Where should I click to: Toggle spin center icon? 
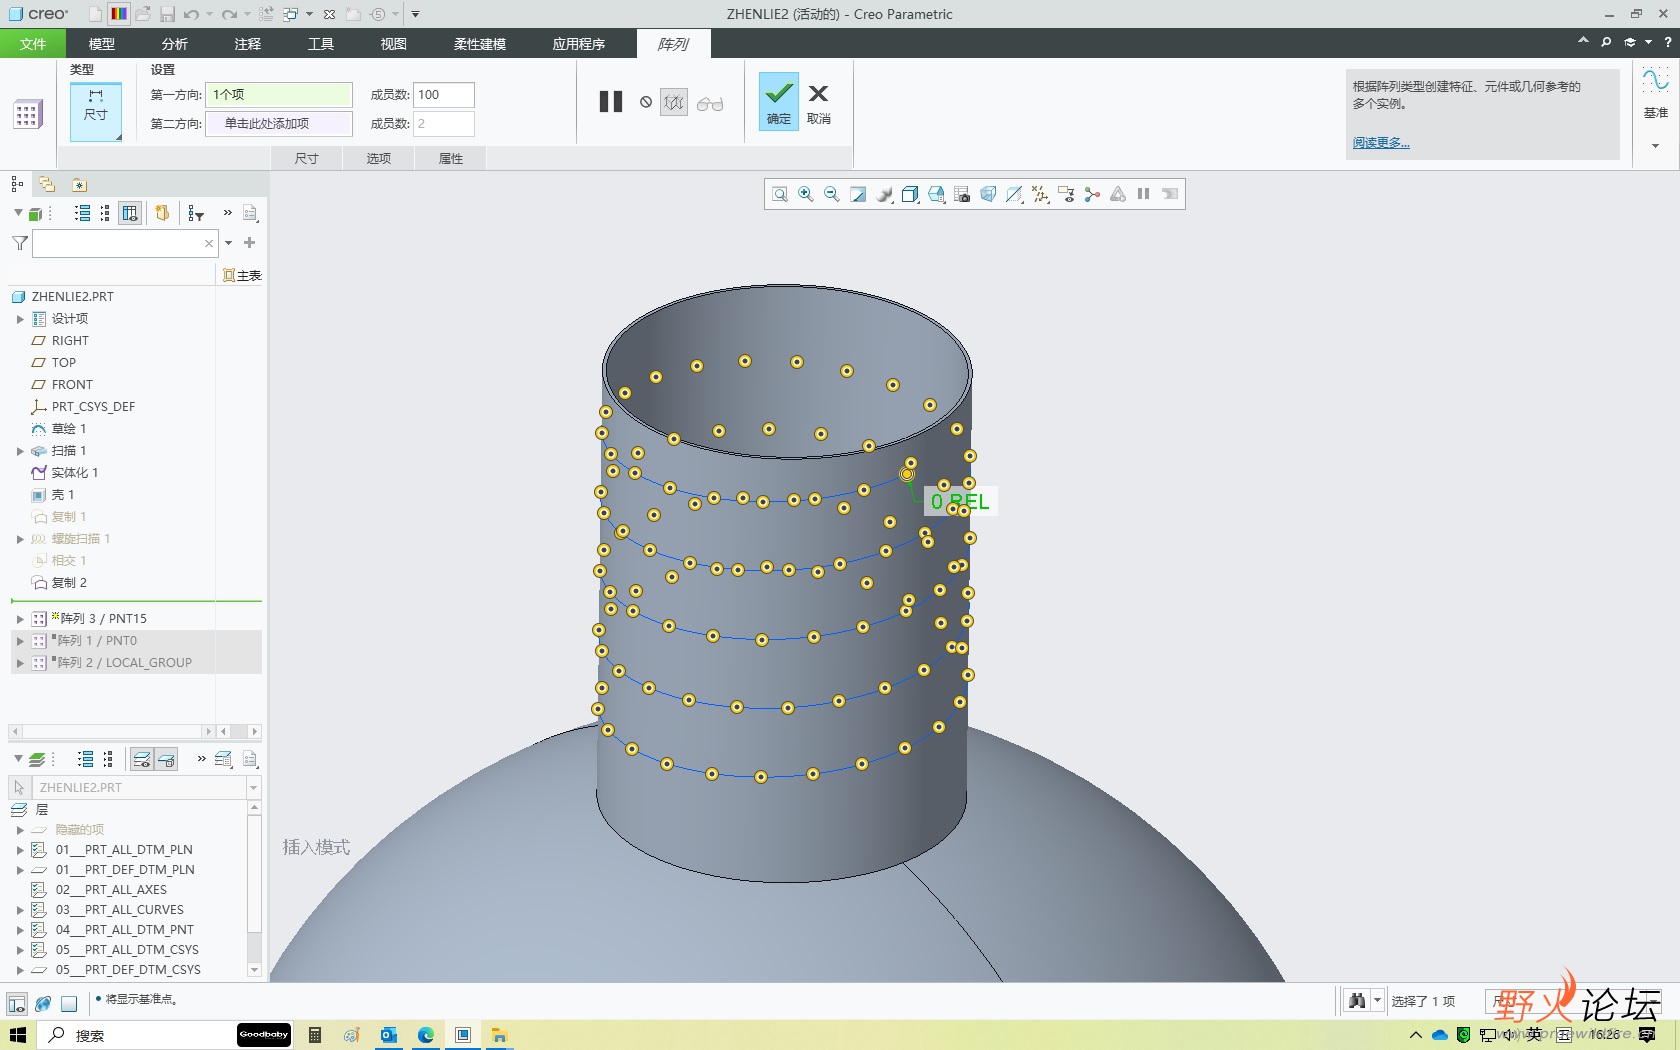click(x=1092, y=194)
